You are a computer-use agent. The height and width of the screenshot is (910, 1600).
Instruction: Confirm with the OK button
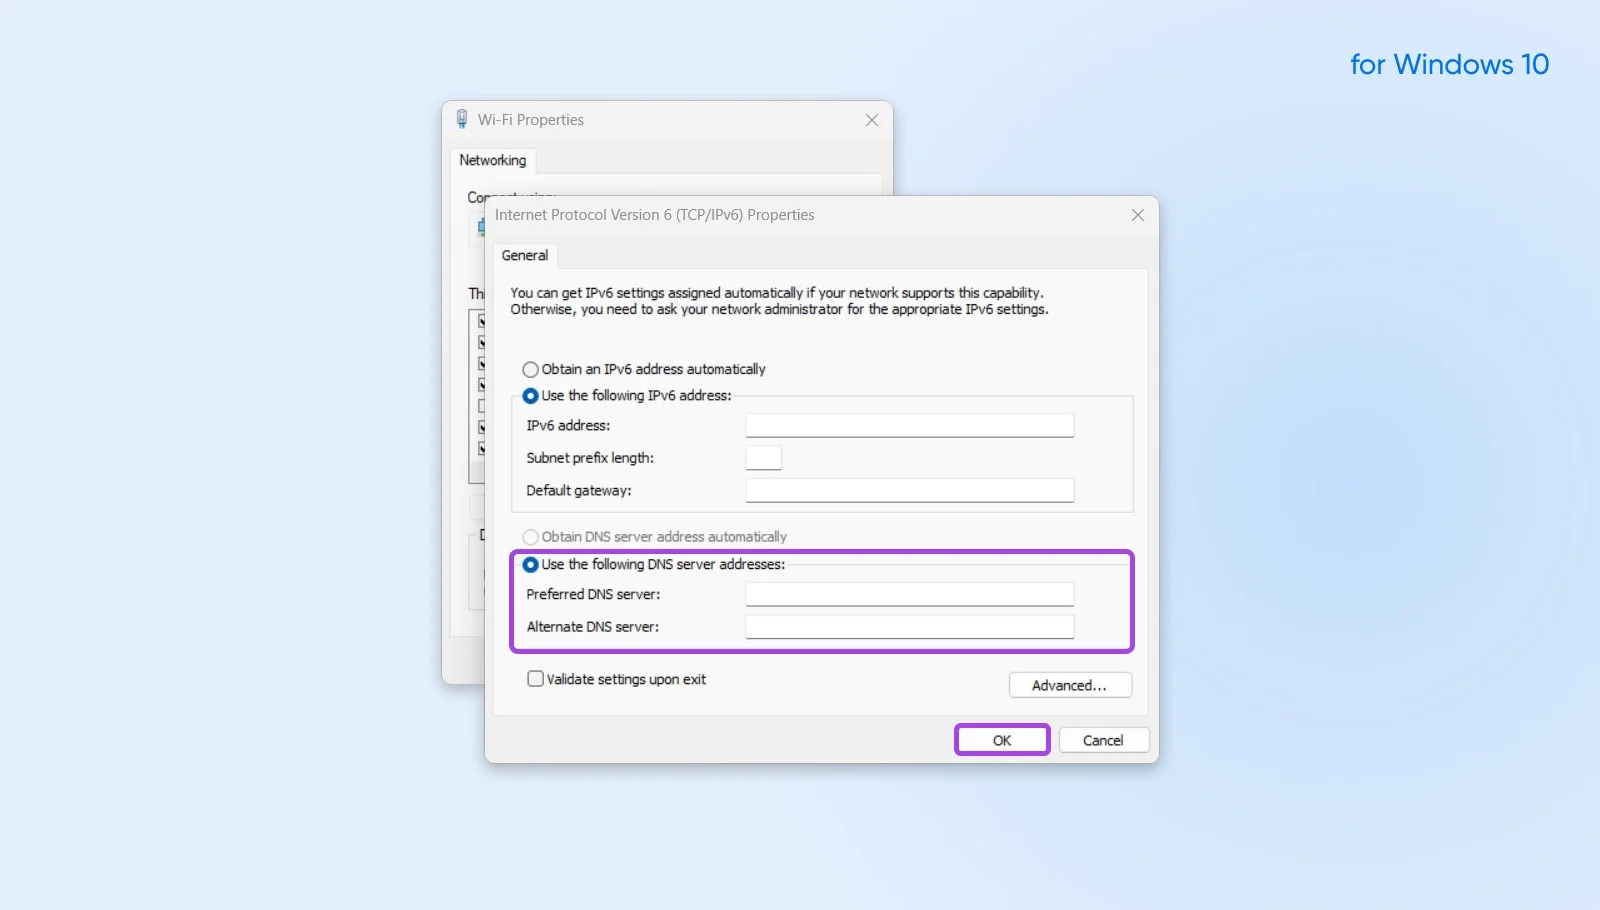click(1002, 740)
